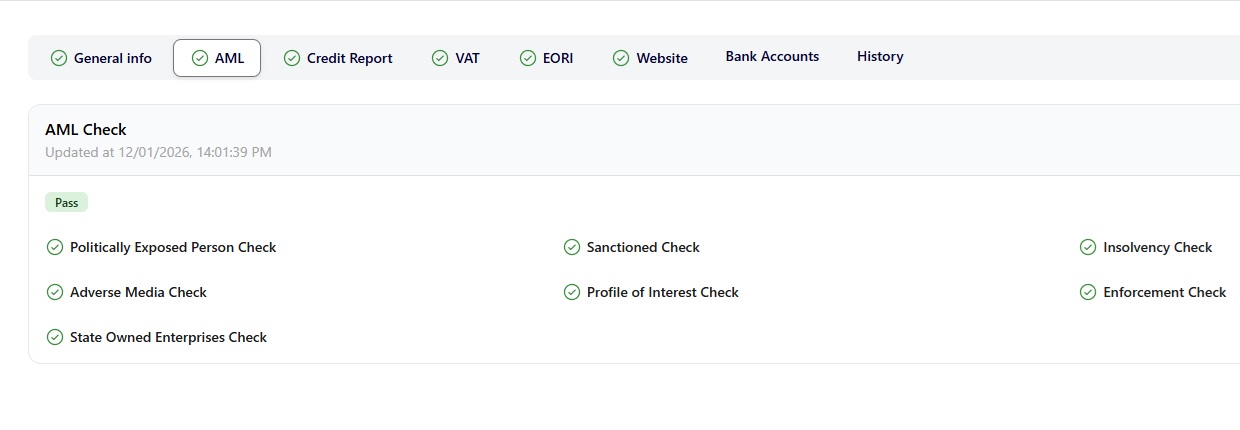Click the General info tab check icon
Screen dimensions: 1240x430
pos(59,58)
